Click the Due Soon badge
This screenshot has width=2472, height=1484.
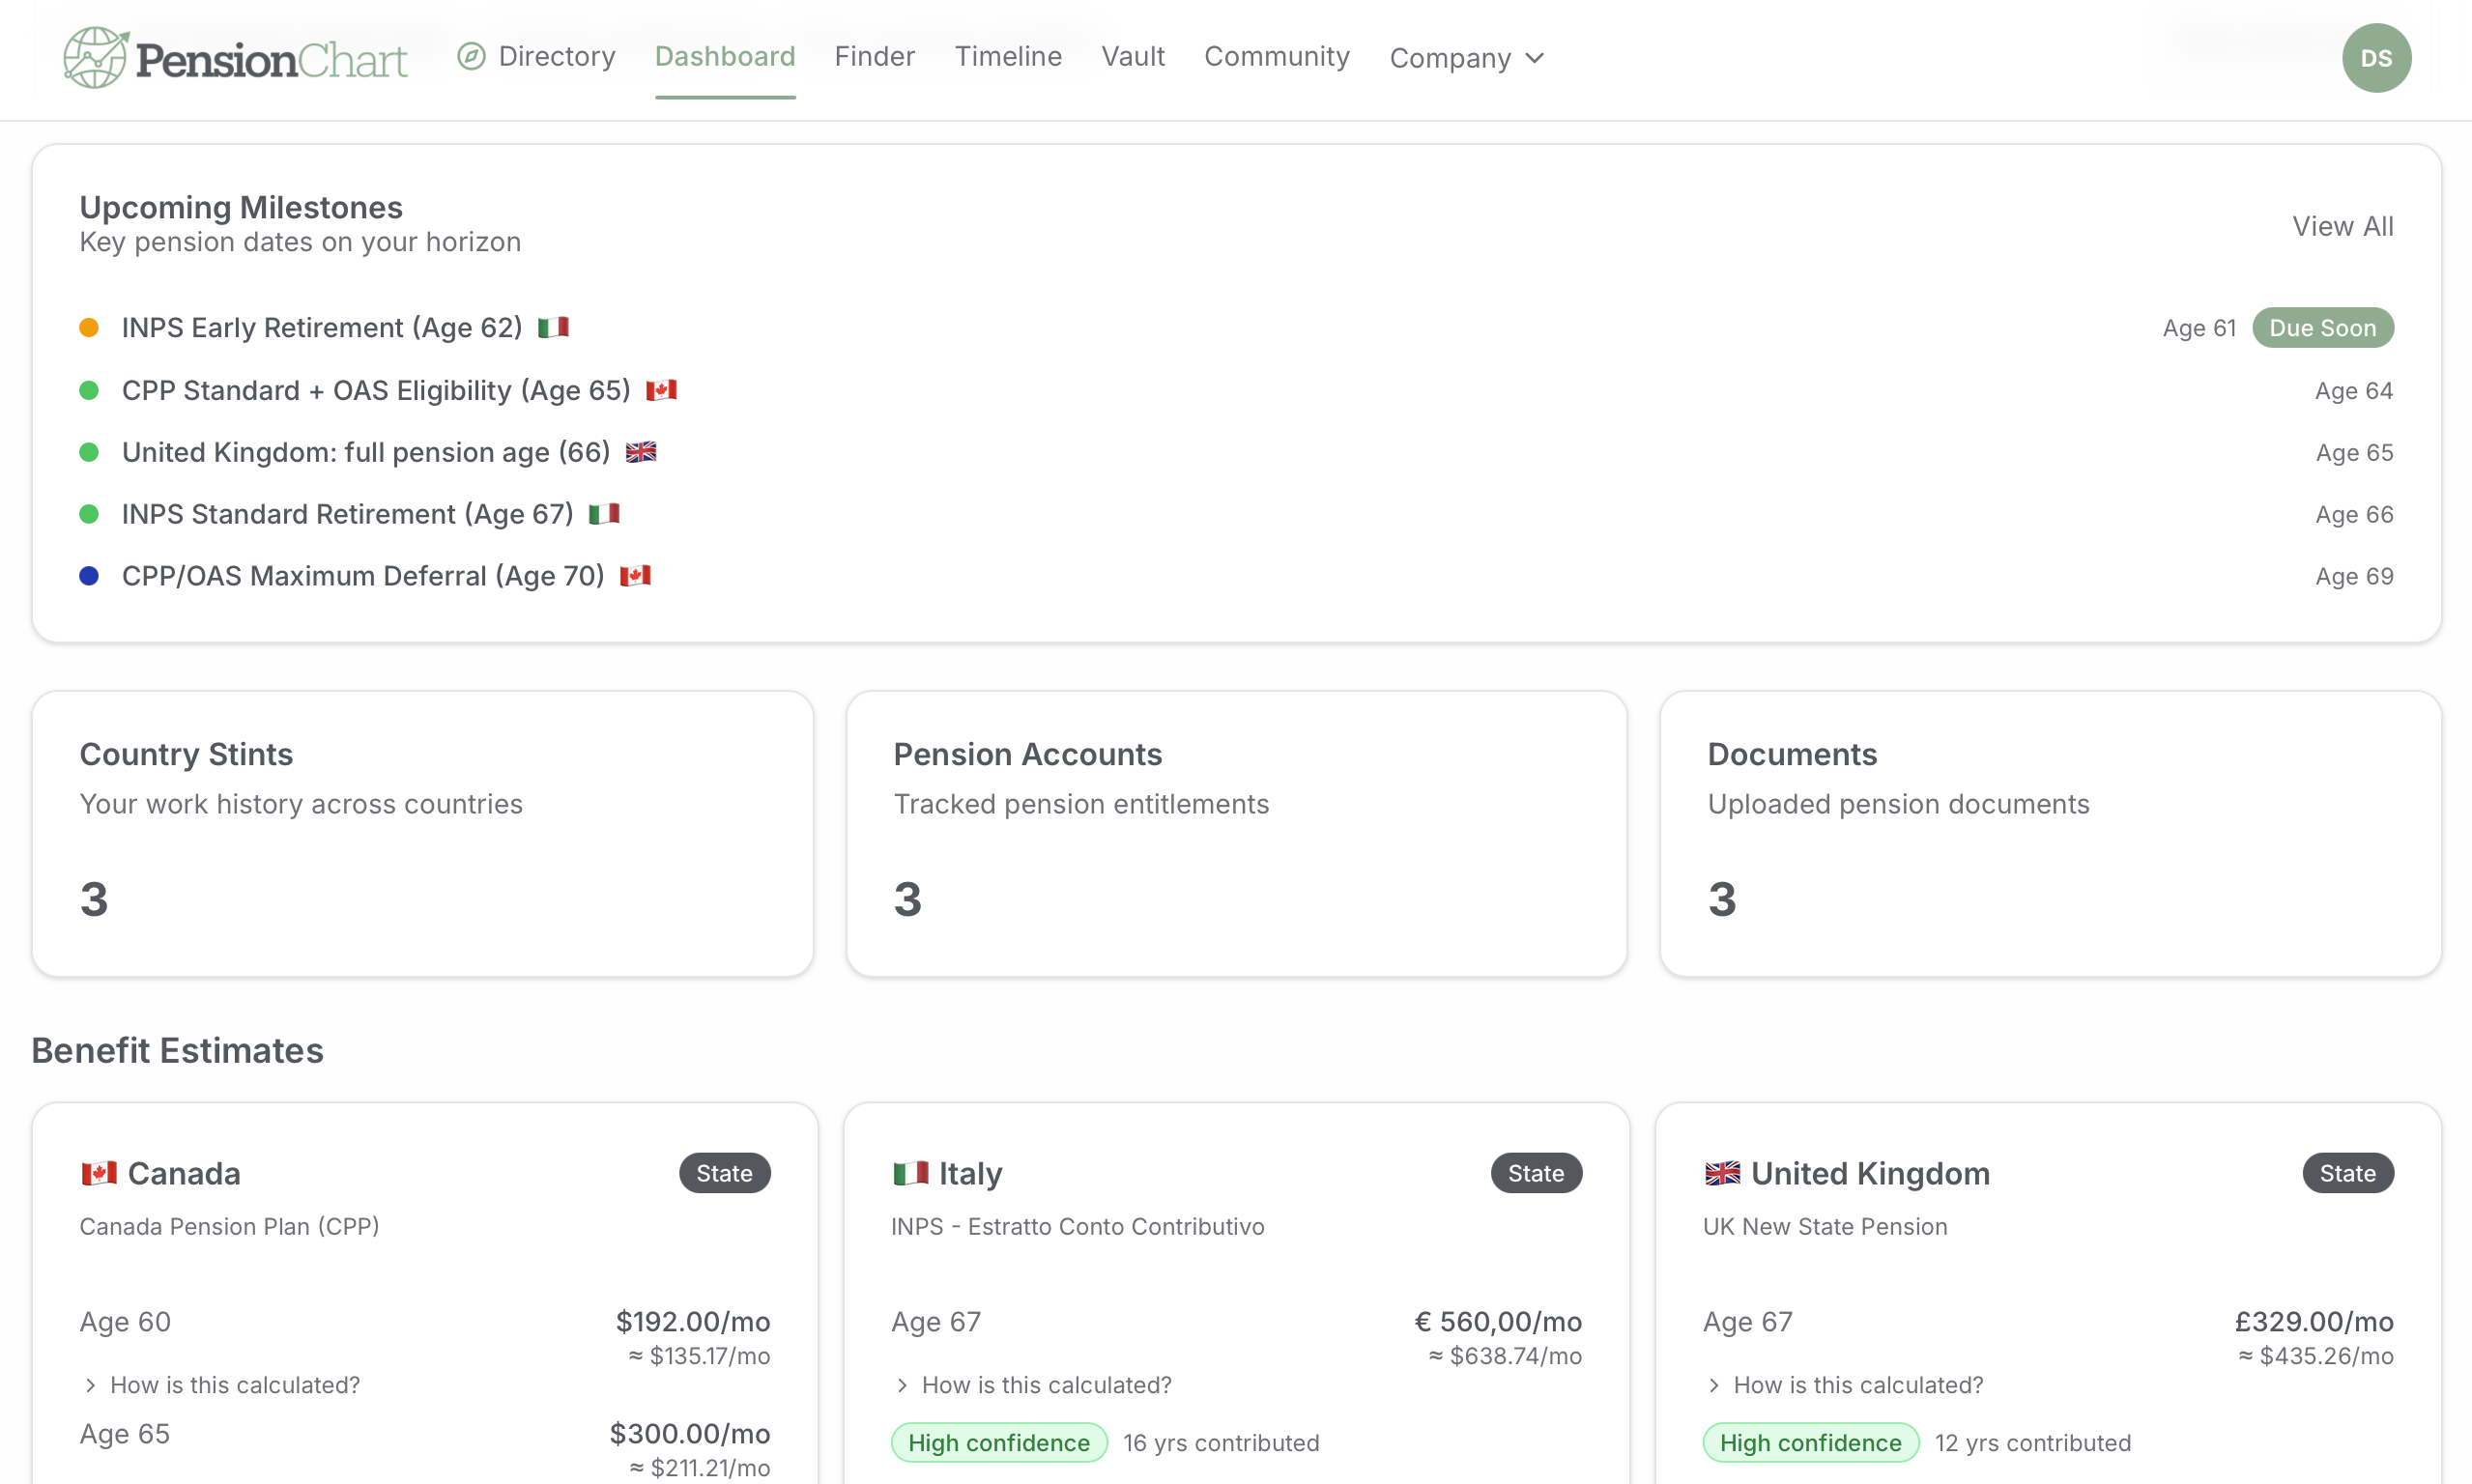(x=2323, y=328)
